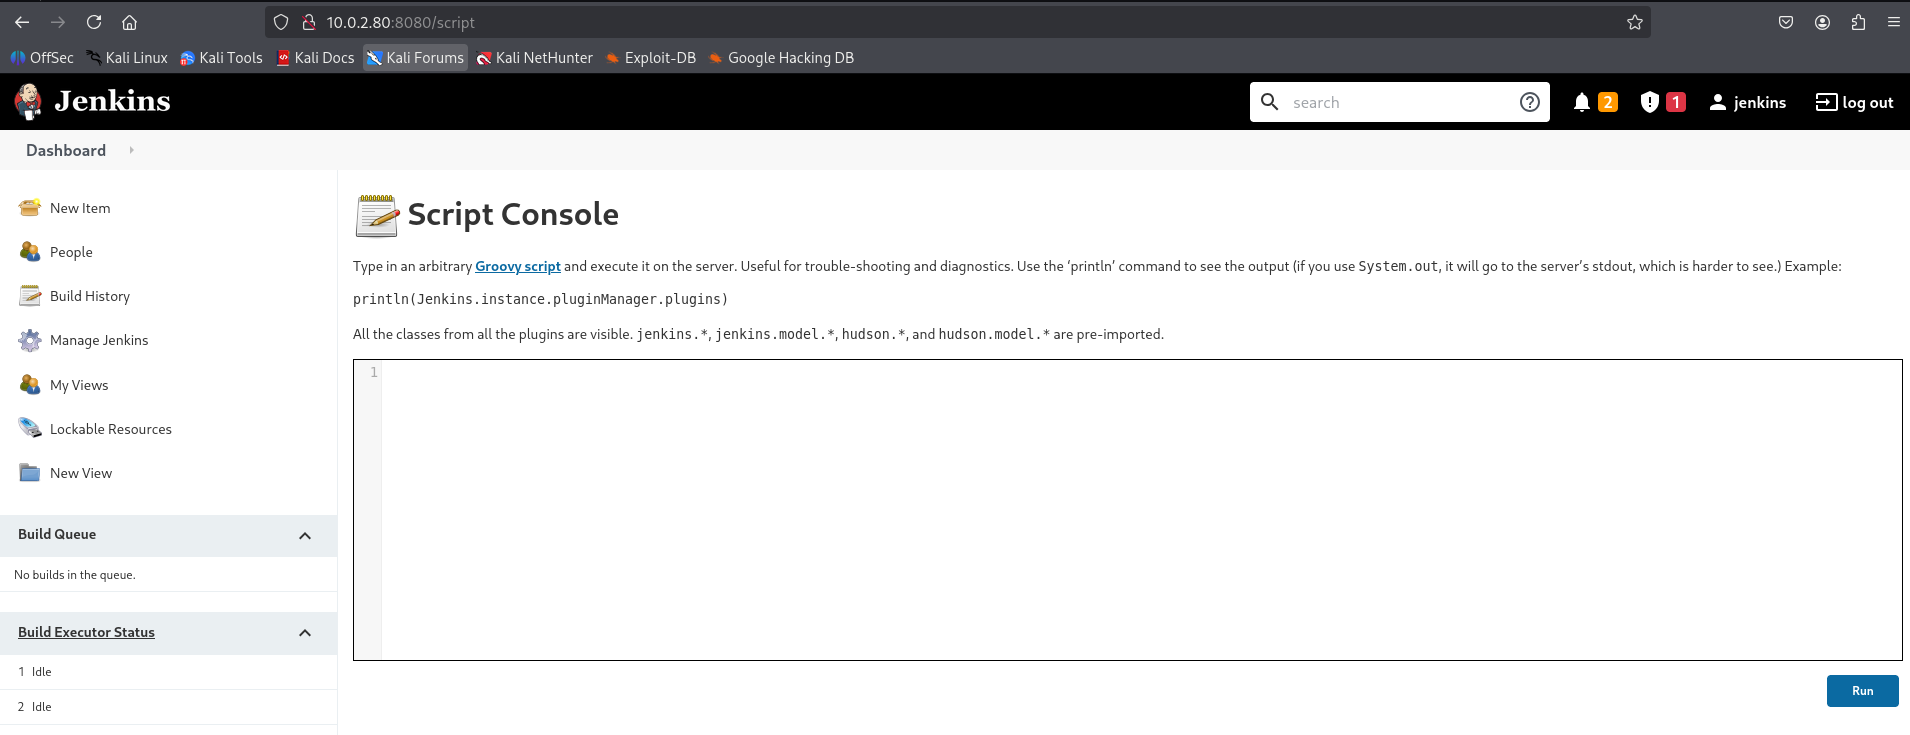Image resolution: width=1910 pixels, height=735 pixels.
Task: Focus the Jenkins search field
Action: point(1400,102)
